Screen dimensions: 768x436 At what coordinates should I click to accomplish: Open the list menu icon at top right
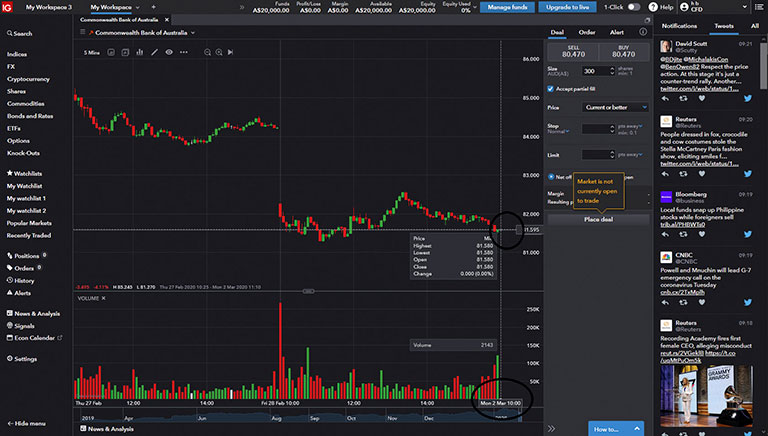coord(759,7)
